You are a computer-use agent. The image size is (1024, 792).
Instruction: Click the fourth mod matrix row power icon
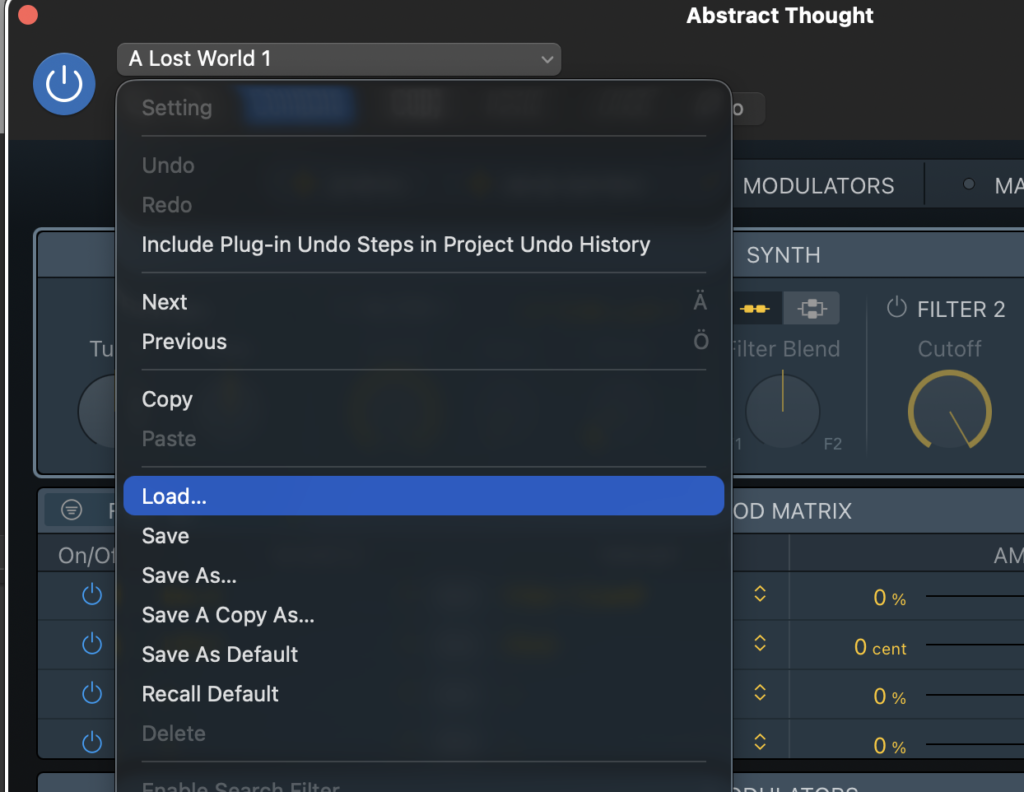92,742
